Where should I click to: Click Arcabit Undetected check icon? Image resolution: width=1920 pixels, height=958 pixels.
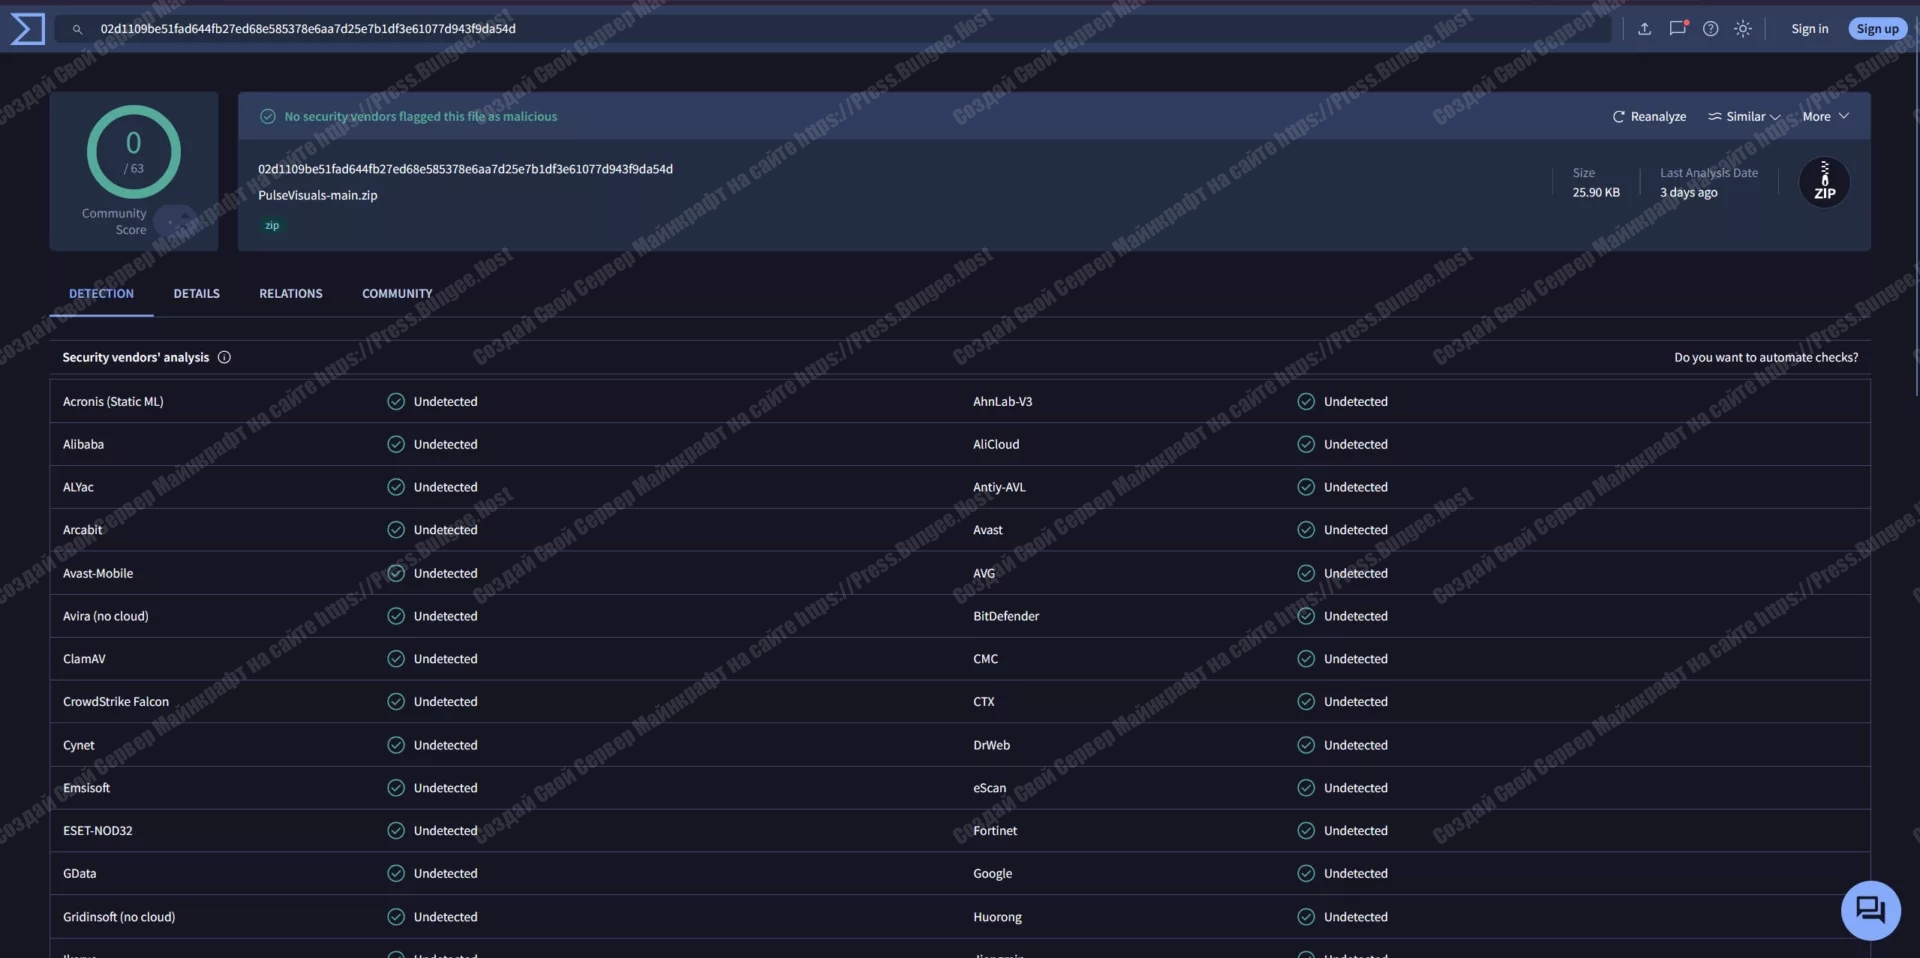[396, 530]
